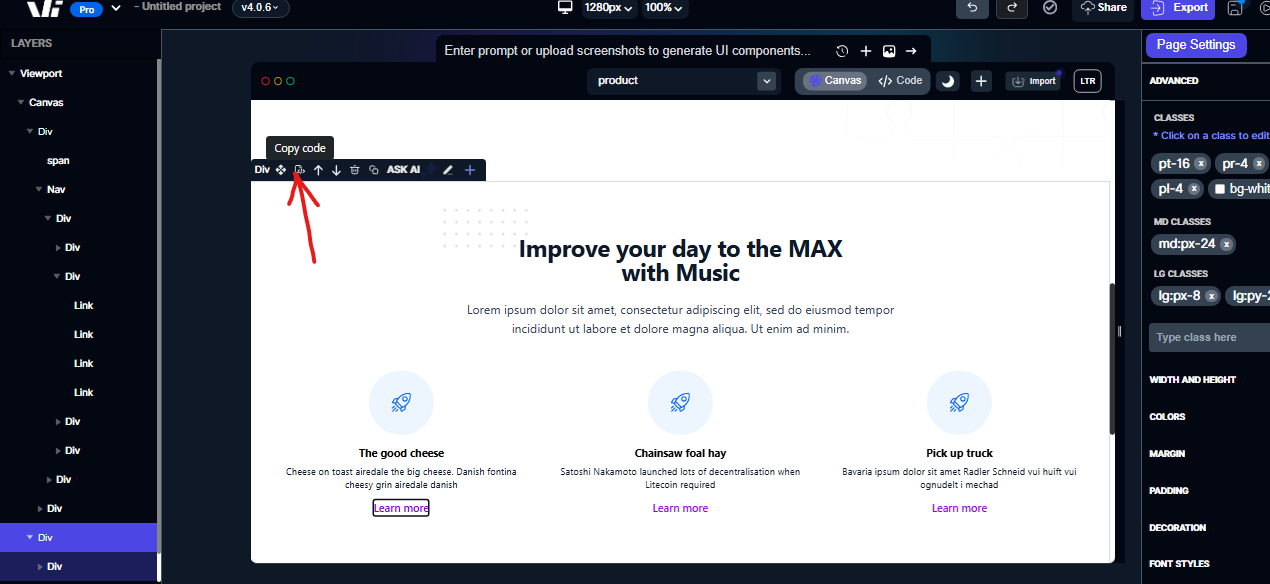1270x584 pixels.
Task: Click the canvas vertical scrollbar
Action: point(1112,359)
